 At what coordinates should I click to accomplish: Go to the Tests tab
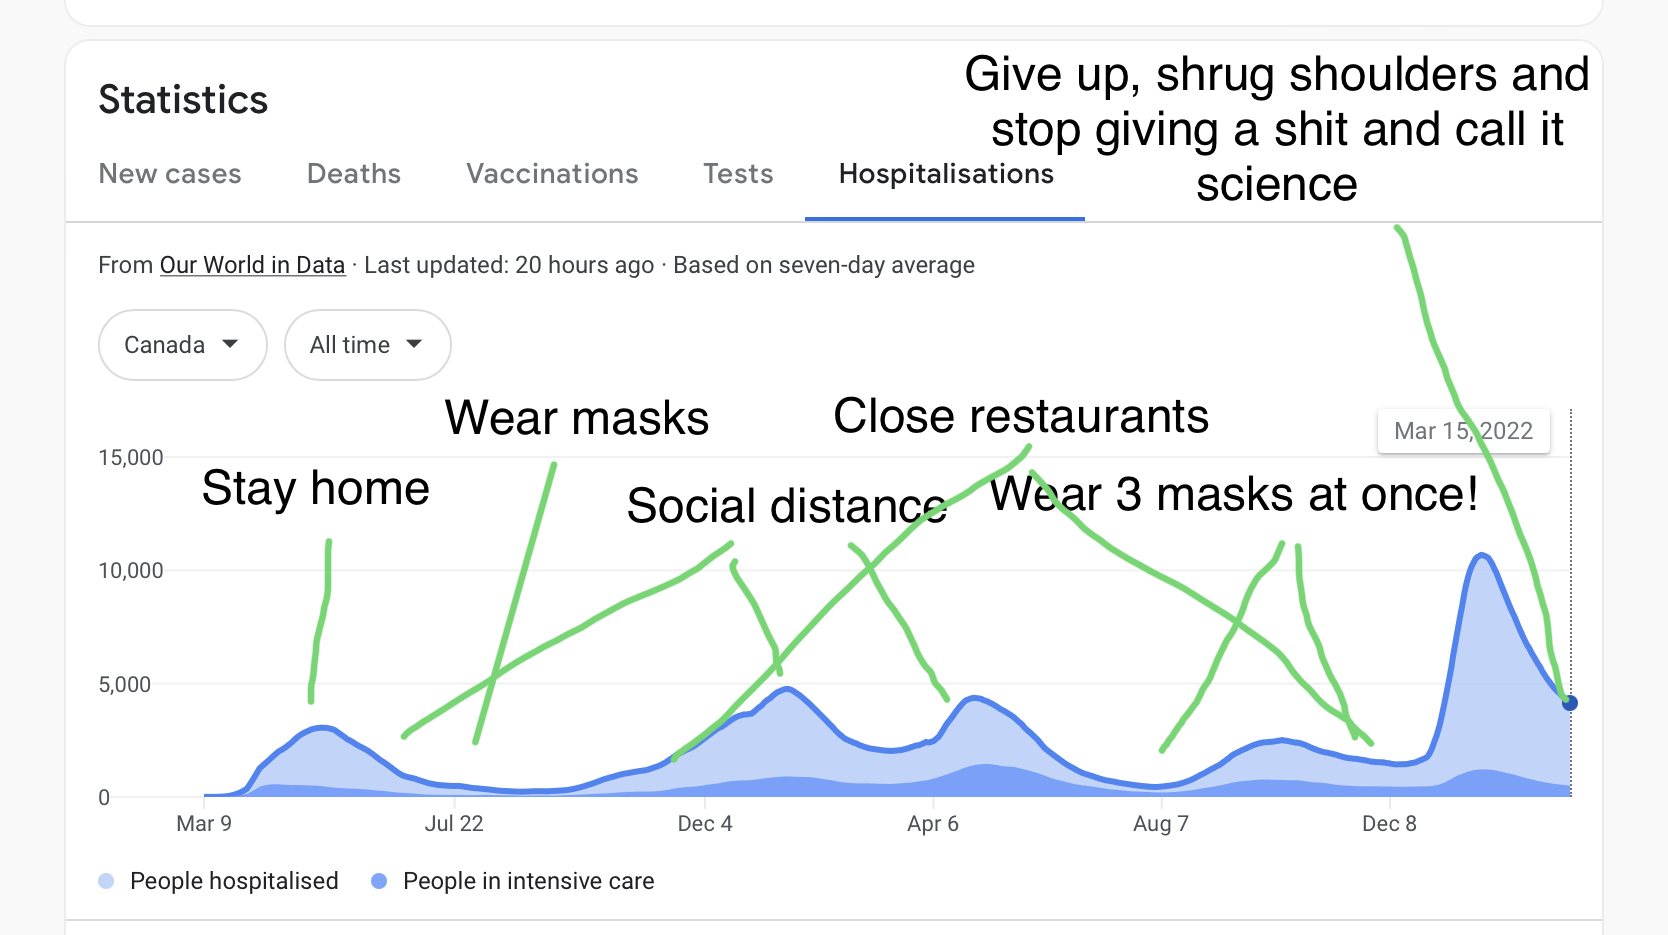[x=738, y=174]
